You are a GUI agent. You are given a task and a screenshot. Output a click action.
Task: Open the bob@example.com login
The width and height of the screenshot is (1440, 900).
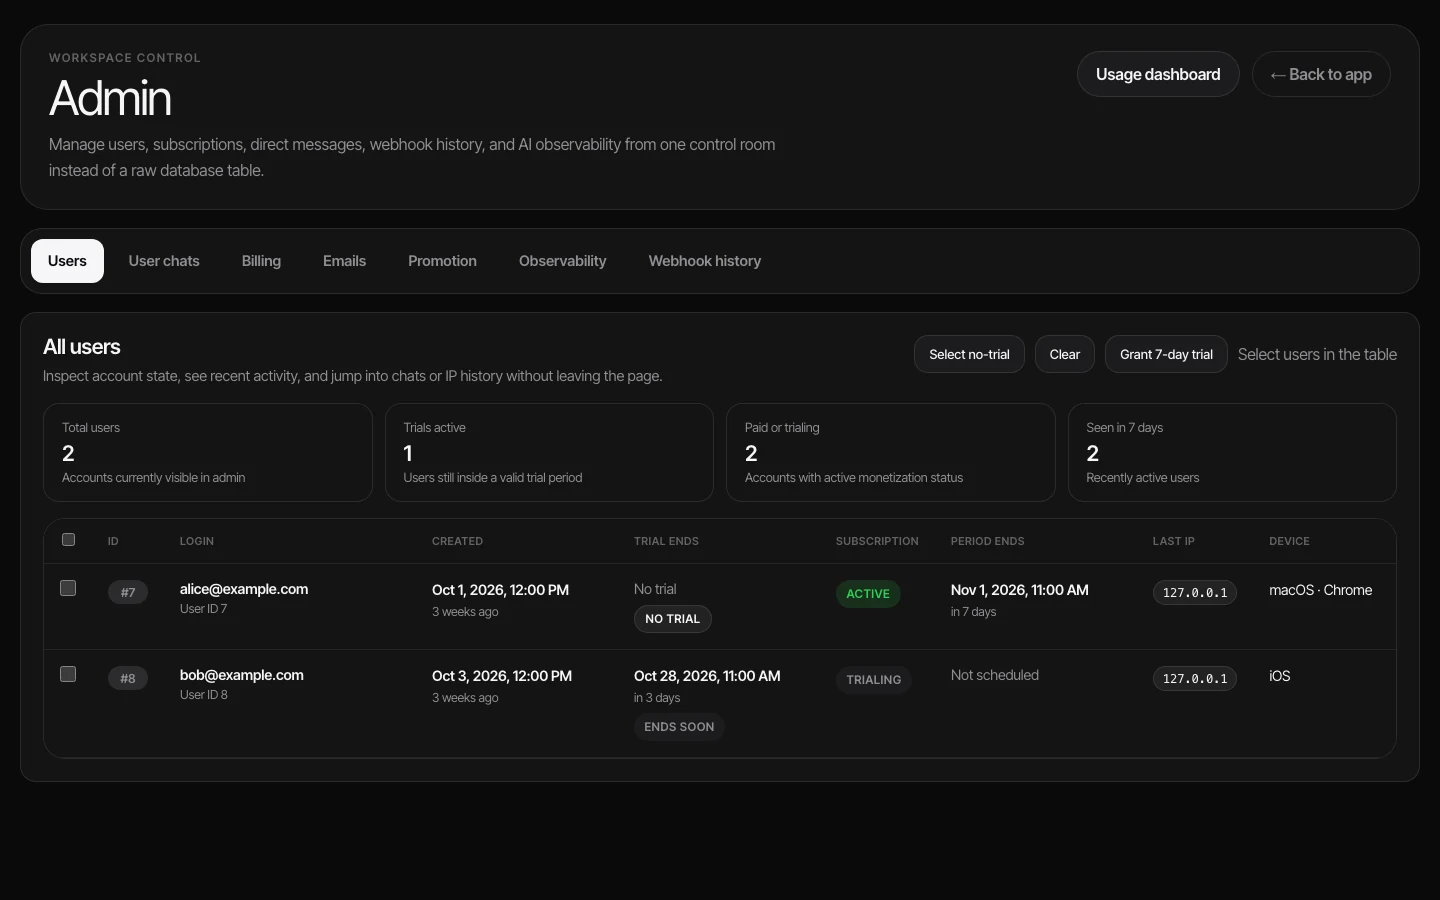tap(242, 675)
